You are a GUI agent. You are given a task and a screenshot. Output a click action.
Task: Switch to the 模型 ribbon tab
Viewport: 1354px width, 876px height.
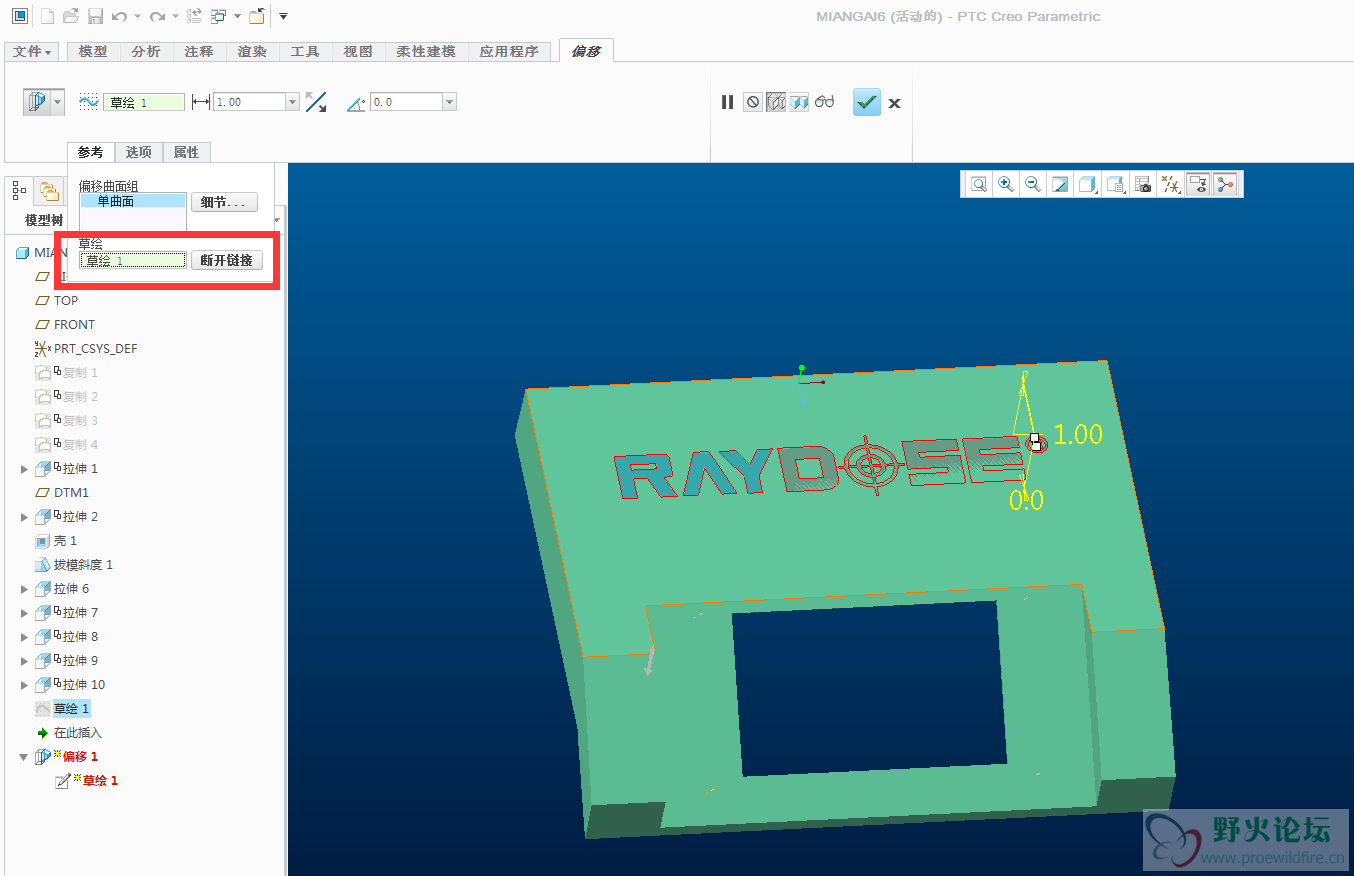pyautogui.click(x=93, y=51)
